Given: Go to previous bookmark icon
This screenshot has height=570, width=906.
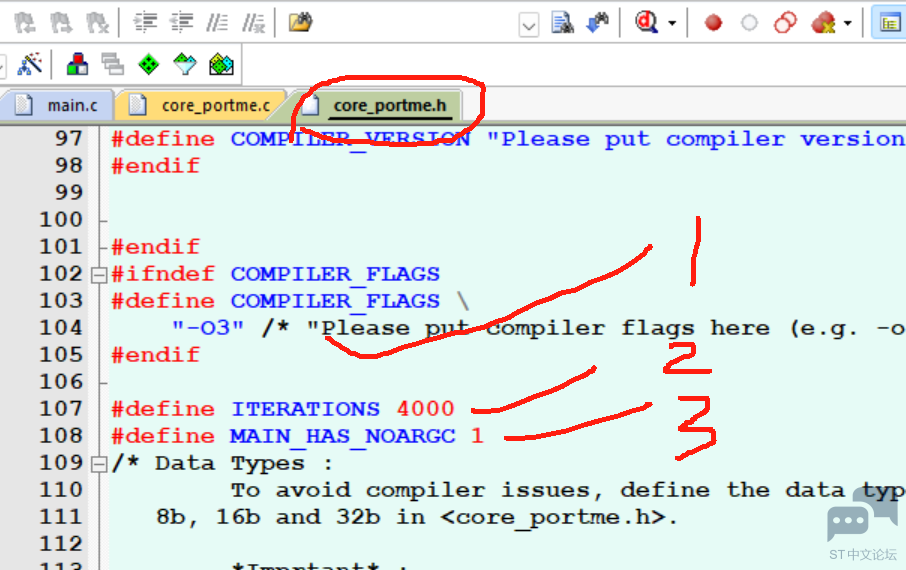Looking at the screenshot, I should click(x=25, y=23).
